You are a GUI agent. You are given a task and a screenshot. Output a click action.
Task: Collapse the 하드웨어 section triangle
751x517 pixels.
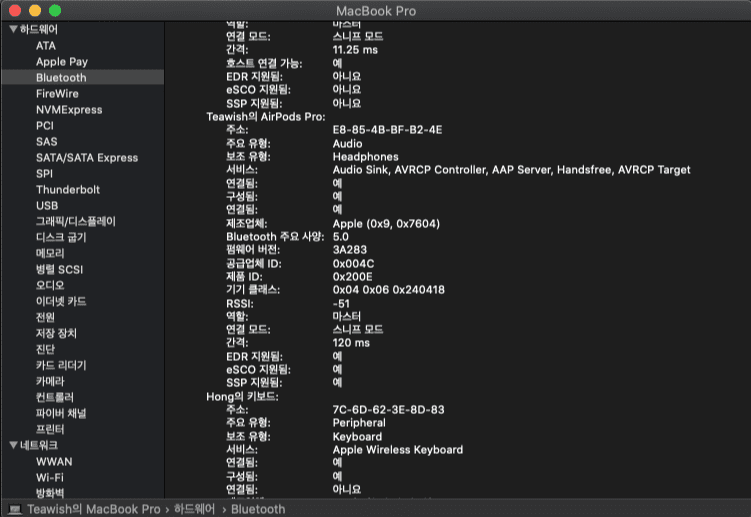[x=13, y=30]
